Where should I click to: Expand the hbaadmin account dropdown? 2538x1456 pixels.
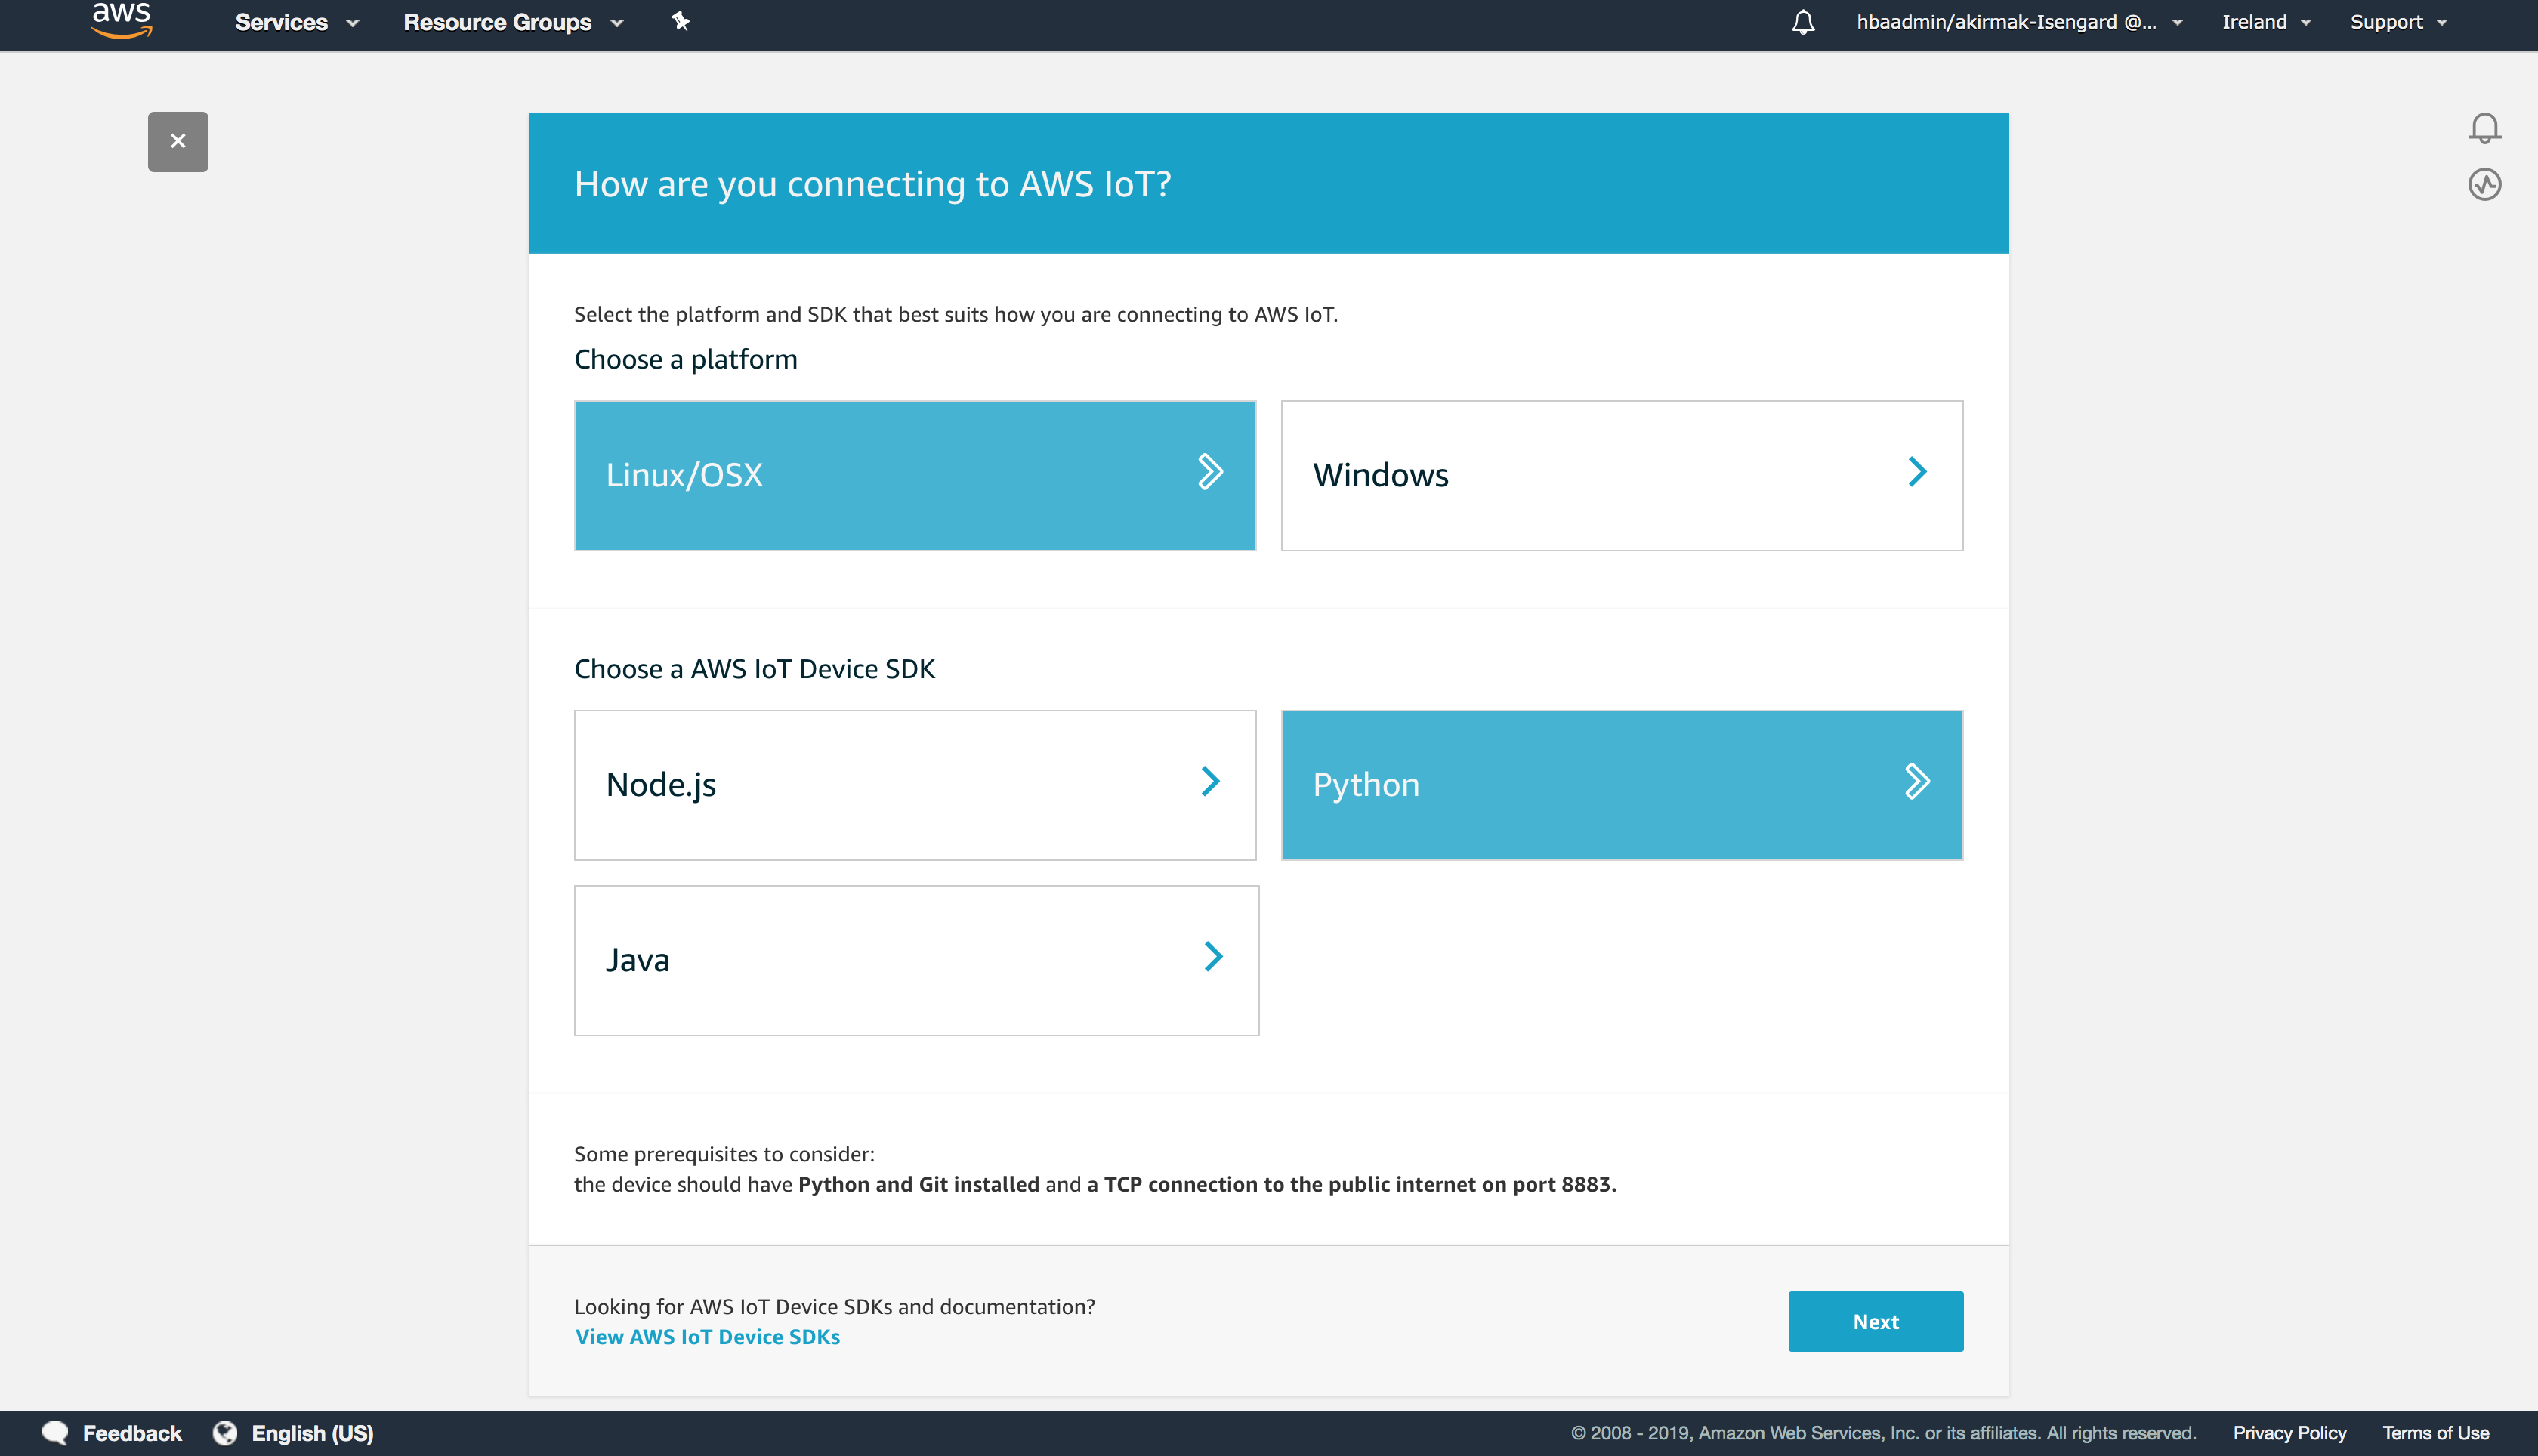[x=2019, y=22]
